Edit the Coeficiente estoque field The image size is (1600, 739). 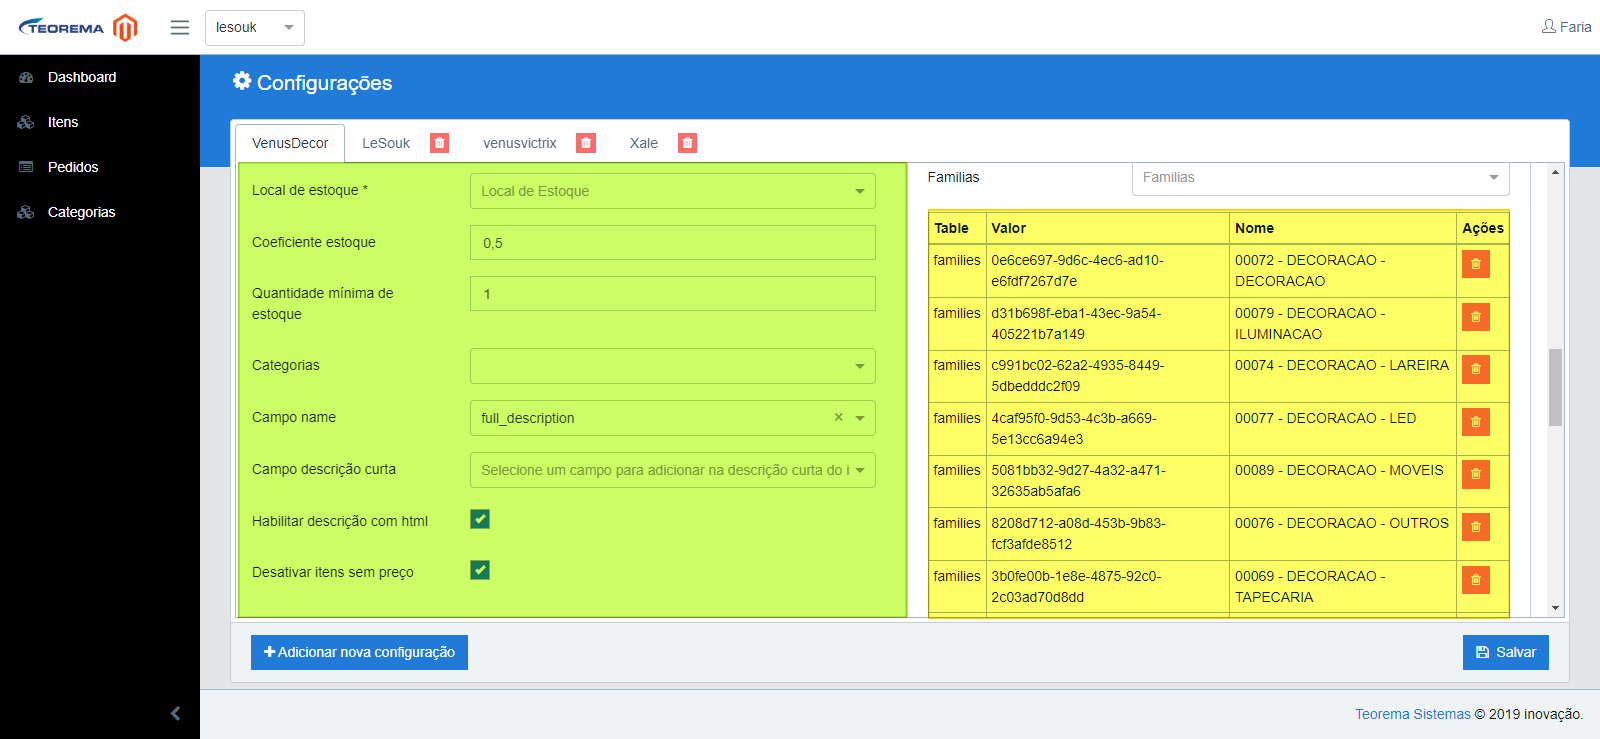(x=673, y=243)
